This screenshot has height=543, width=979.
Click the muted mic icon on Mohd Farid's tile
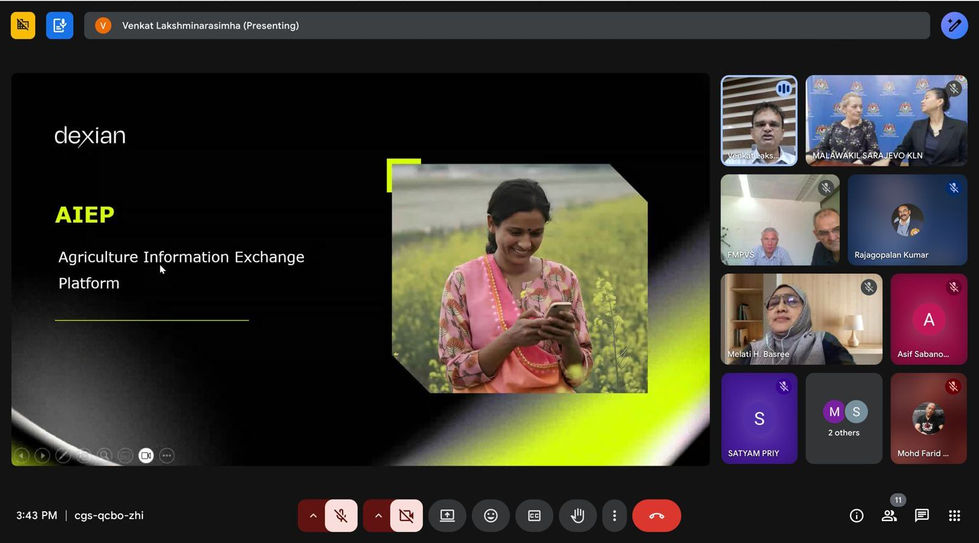[953, 386]
